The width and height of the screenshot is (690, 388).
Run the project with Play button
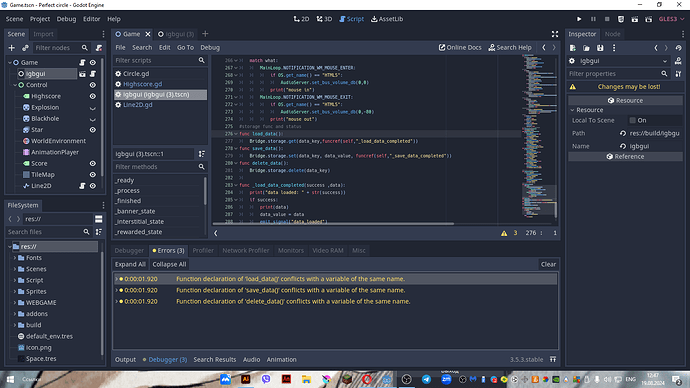click(x=579, y=19)
